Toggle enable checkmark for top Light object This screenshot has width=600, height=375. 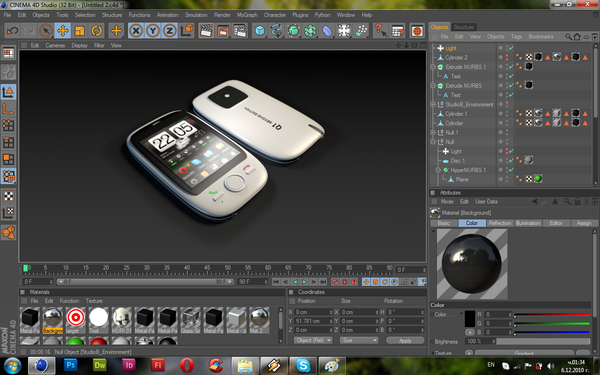[511, 48]
